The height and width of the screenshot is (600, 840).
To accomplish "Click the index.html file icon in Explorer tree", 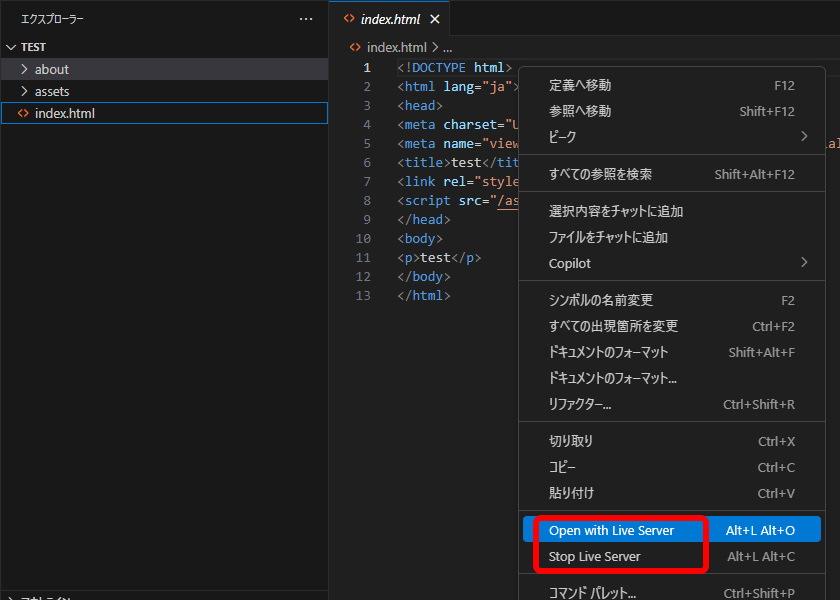I will pos(23,113).
